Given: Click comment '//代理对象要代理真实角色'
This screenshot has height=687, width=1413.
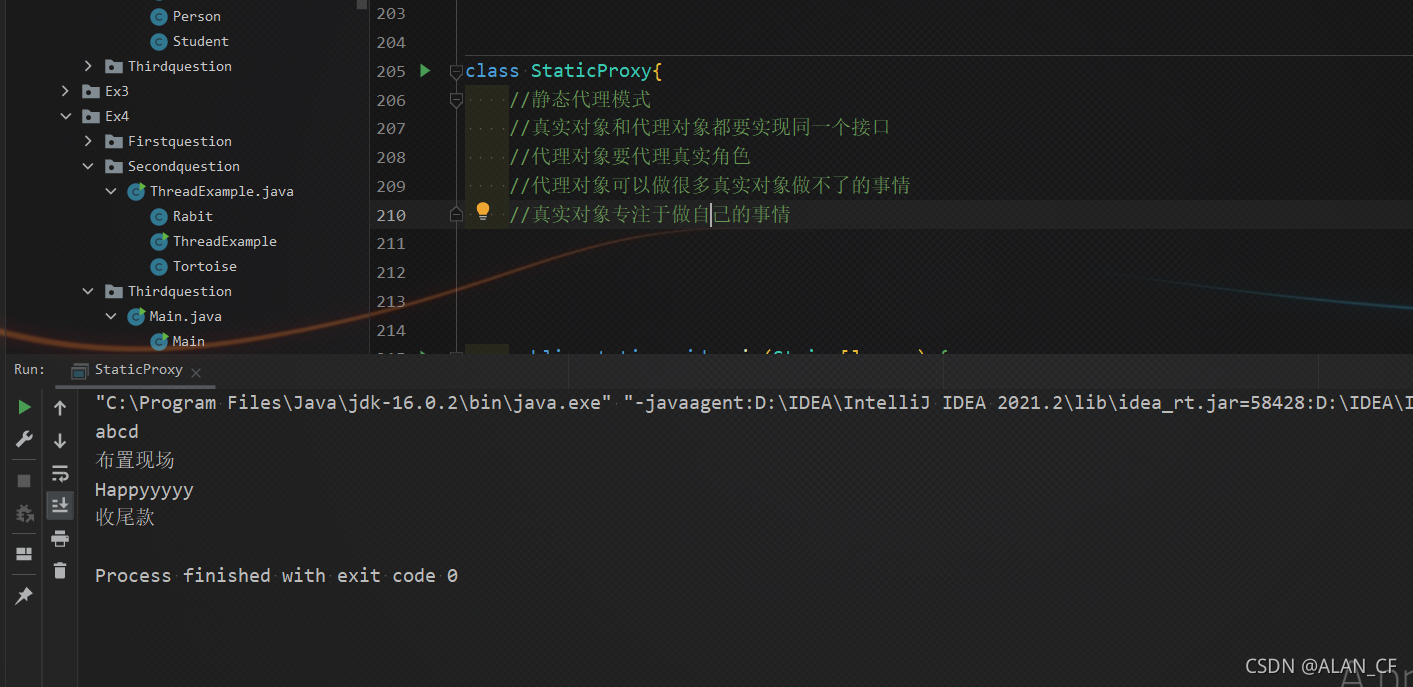Looking at the screenshot, I should click(x=630, y=157).
